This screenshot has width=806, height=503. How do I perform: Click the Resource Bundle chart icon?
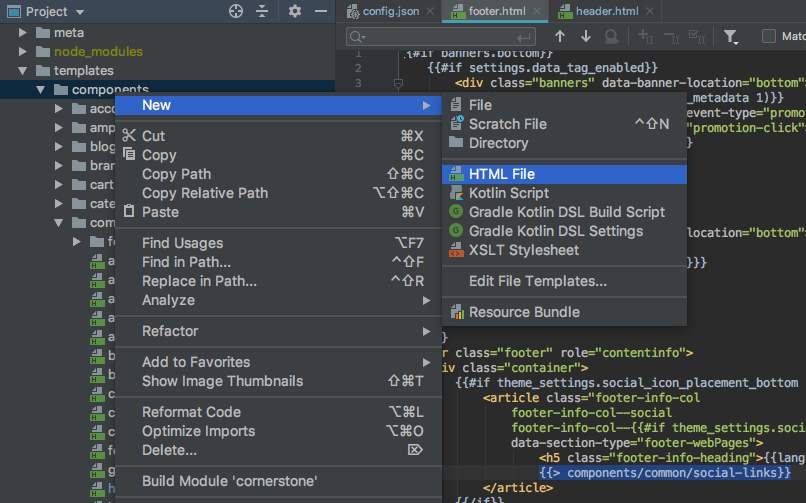tap(456, 311)
